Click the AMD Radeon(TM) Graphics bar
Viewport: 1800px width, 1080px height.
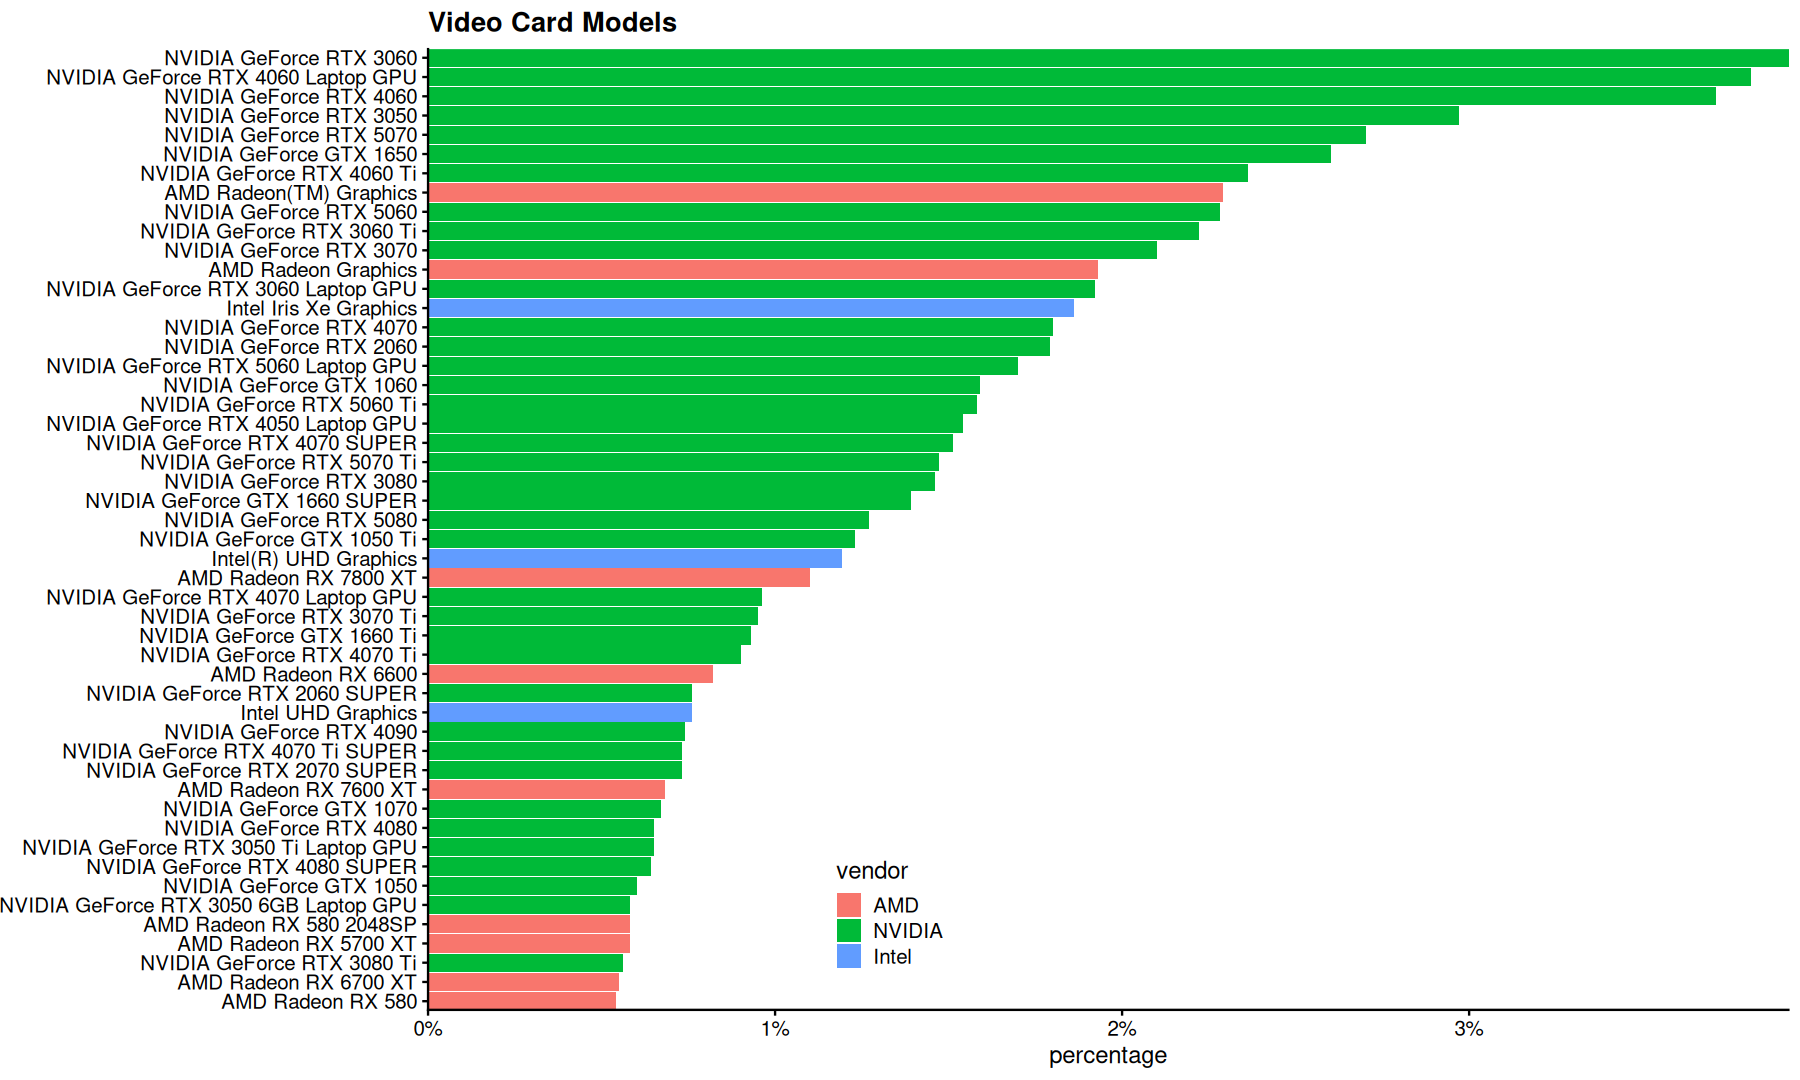[826, 193]
